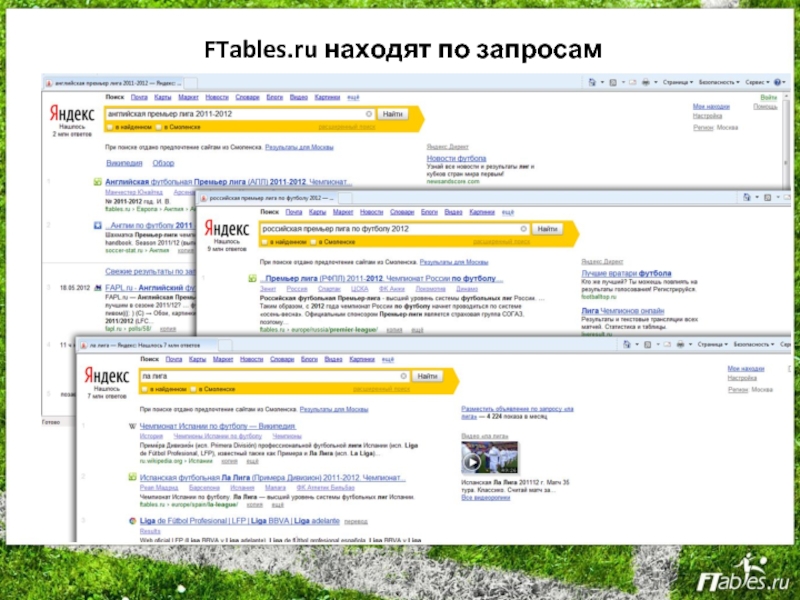Click the green favicon beside the Испанская Ла Лига result

[x=132, y=477]
